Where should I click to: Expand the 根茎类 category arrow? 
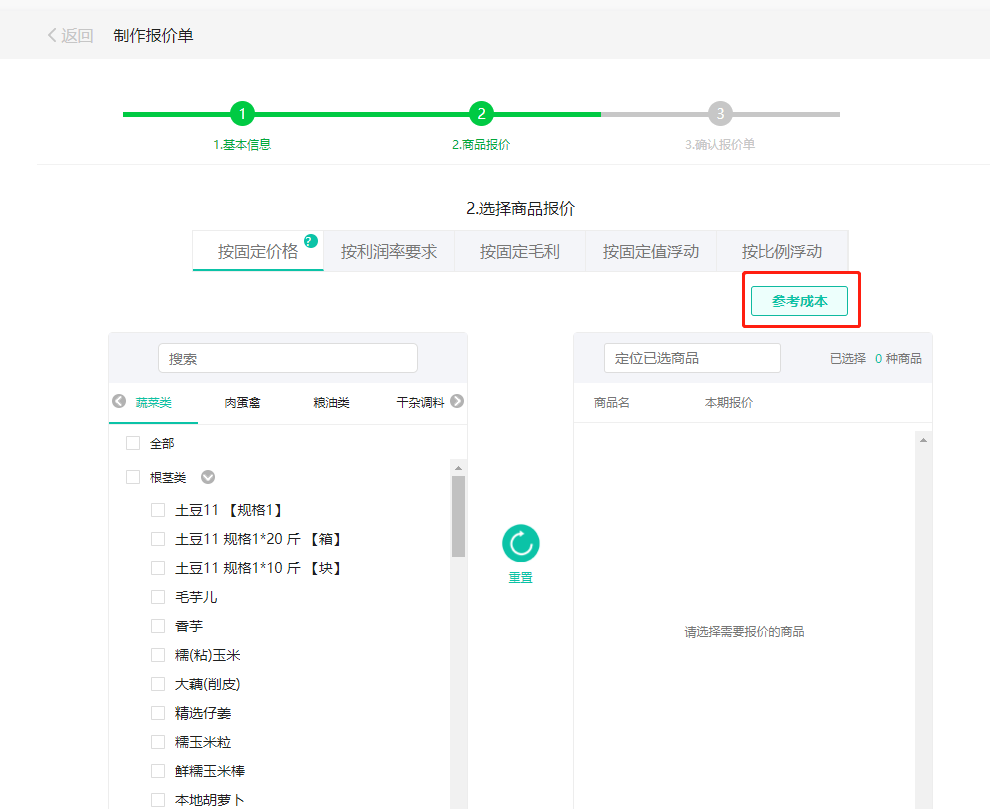(207, 477)
